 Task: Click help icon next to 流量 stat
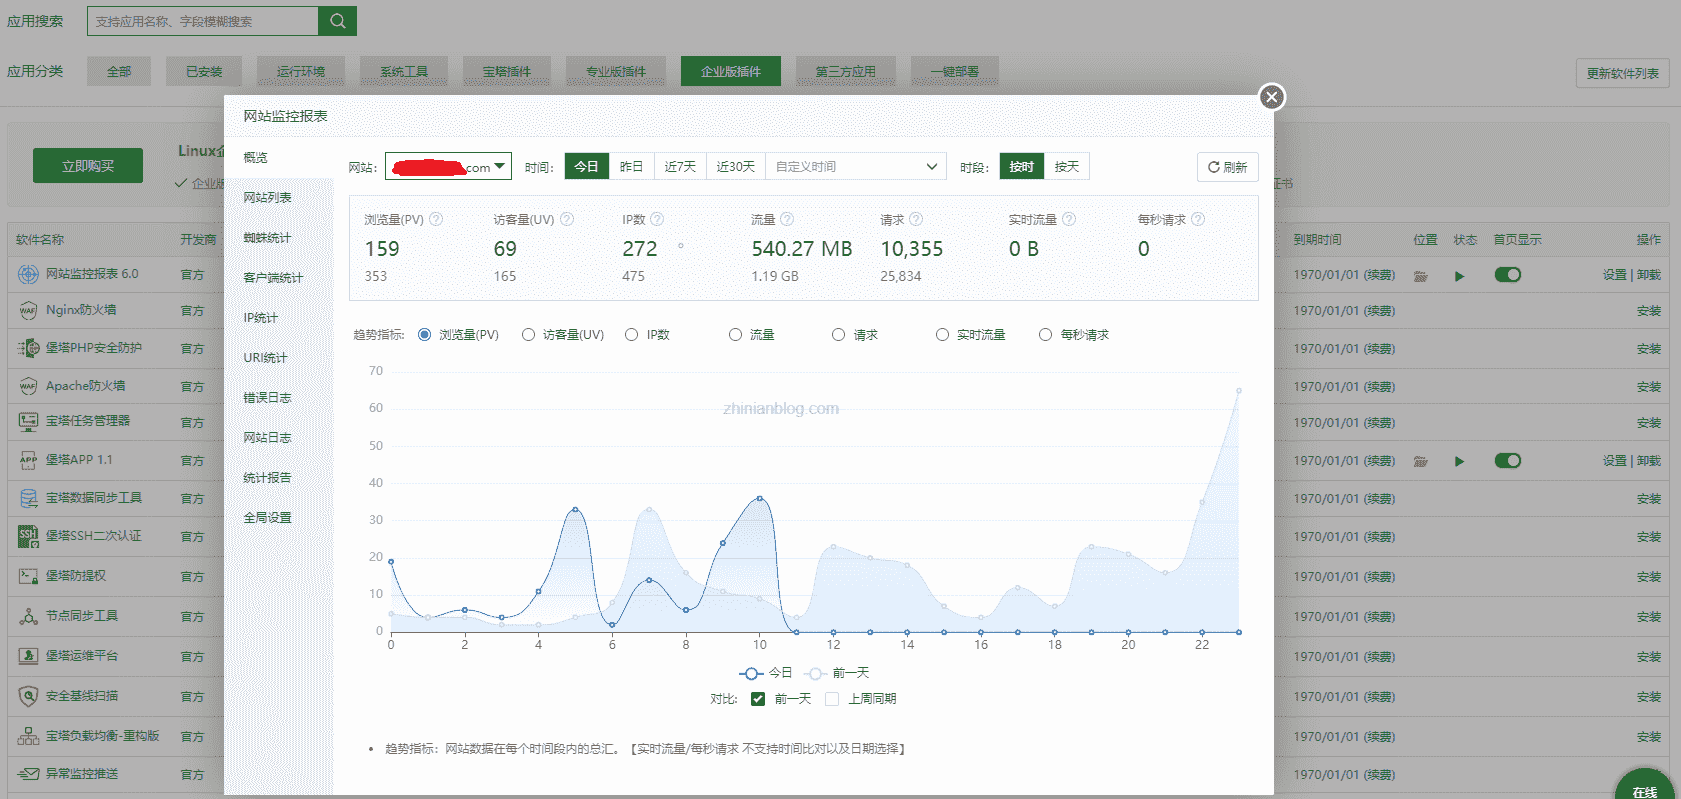787,219
